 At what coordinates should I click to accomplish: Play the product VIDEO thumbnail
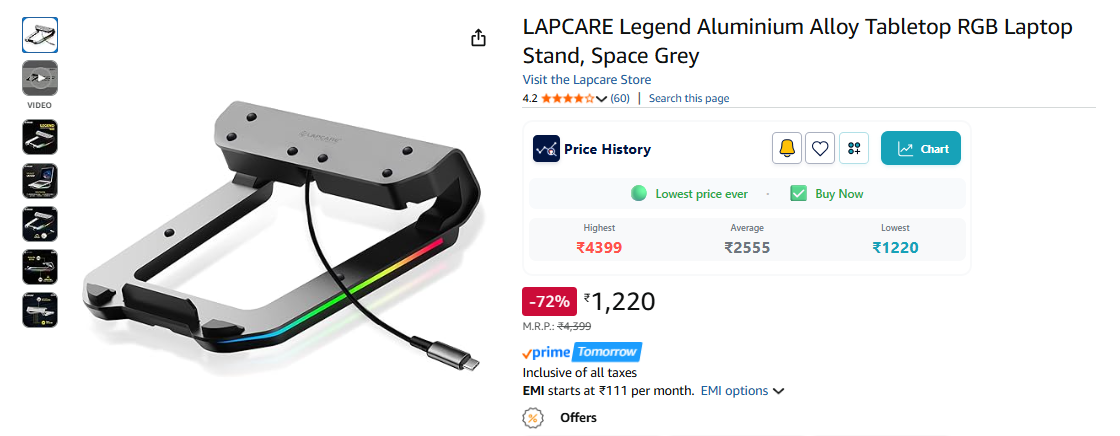[40, 78]
